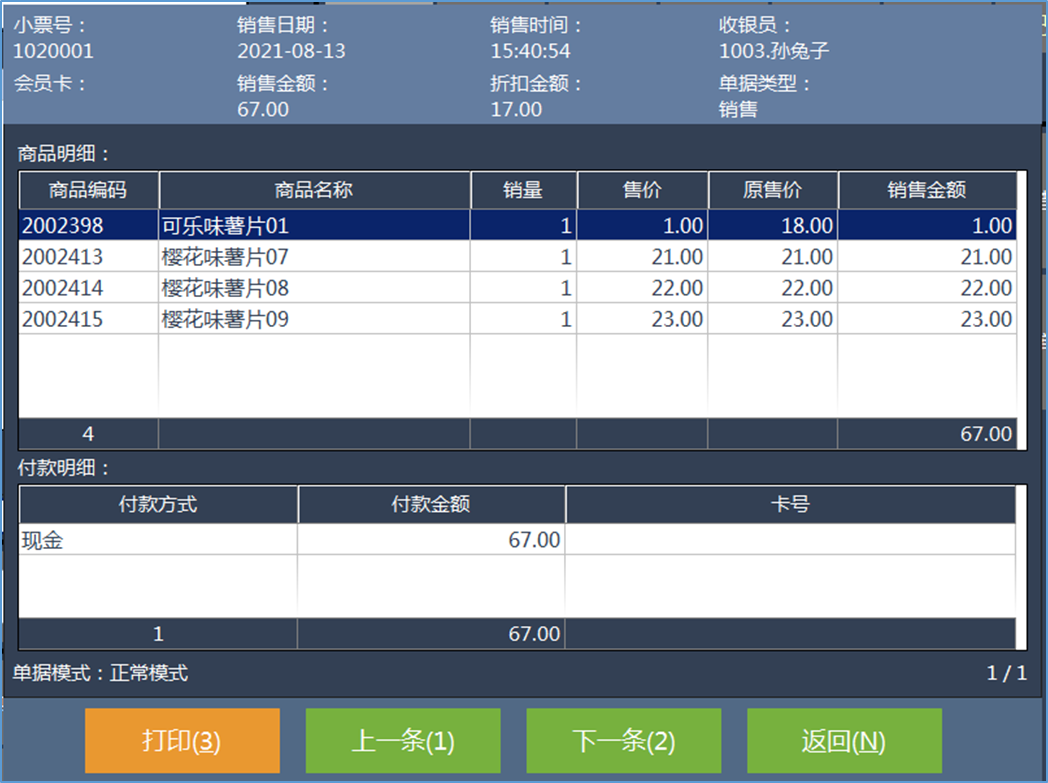Screen dimensions: 1048x783
Task: Click sale price 21.00 of 樱花味薯片07
Action: tap(677, 257)
